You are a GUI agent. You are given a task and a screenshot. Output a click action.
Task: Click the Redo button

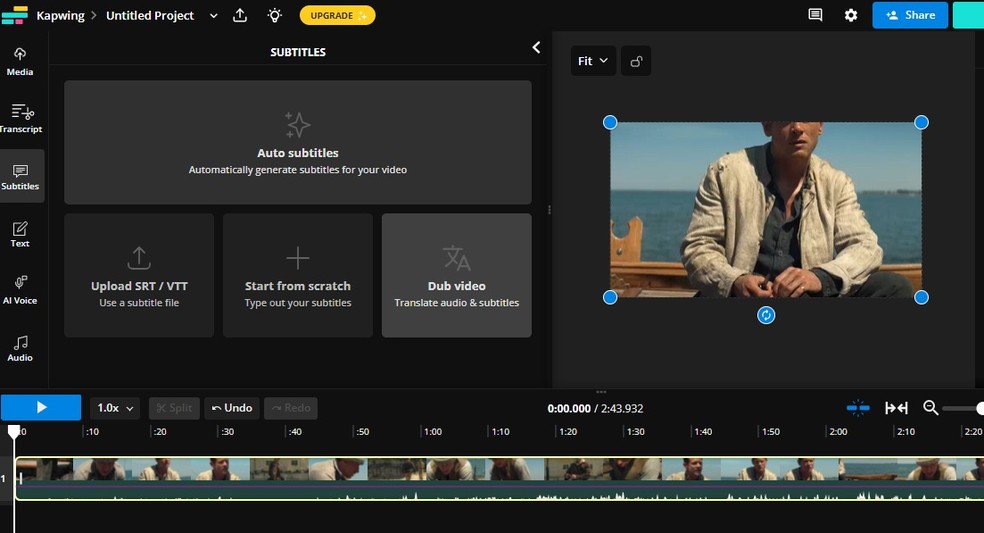point(291,408)
